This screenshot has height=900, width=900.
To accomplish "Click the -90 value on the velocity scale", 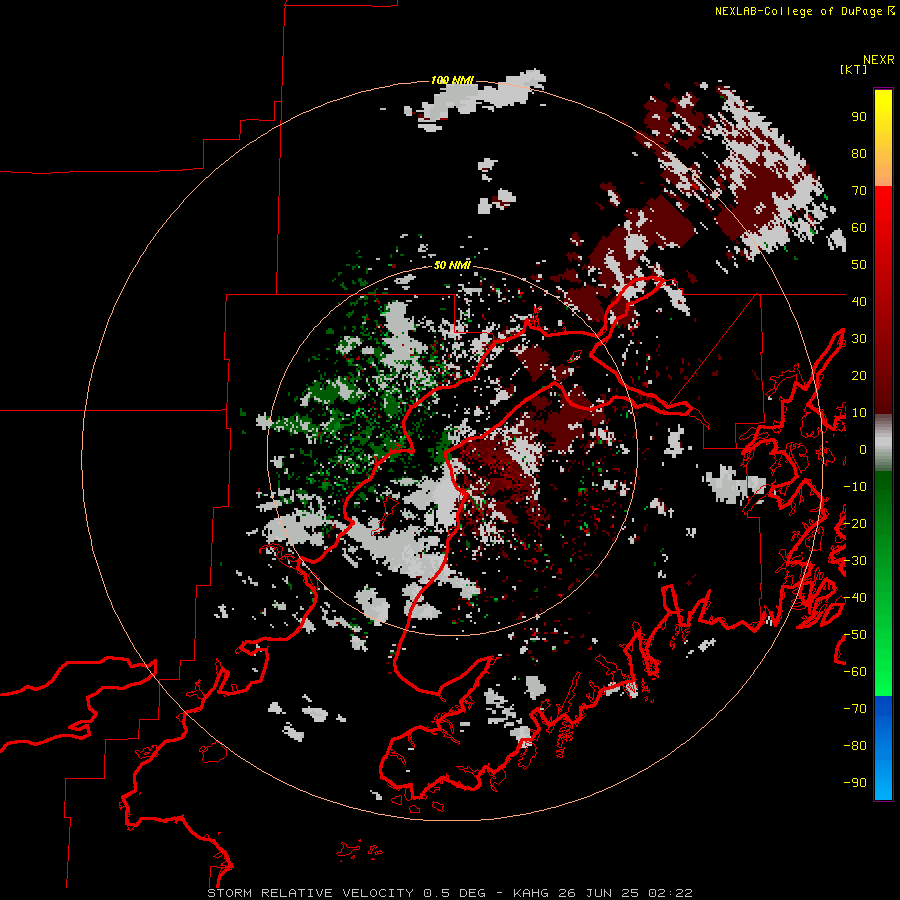I will 855,783.
